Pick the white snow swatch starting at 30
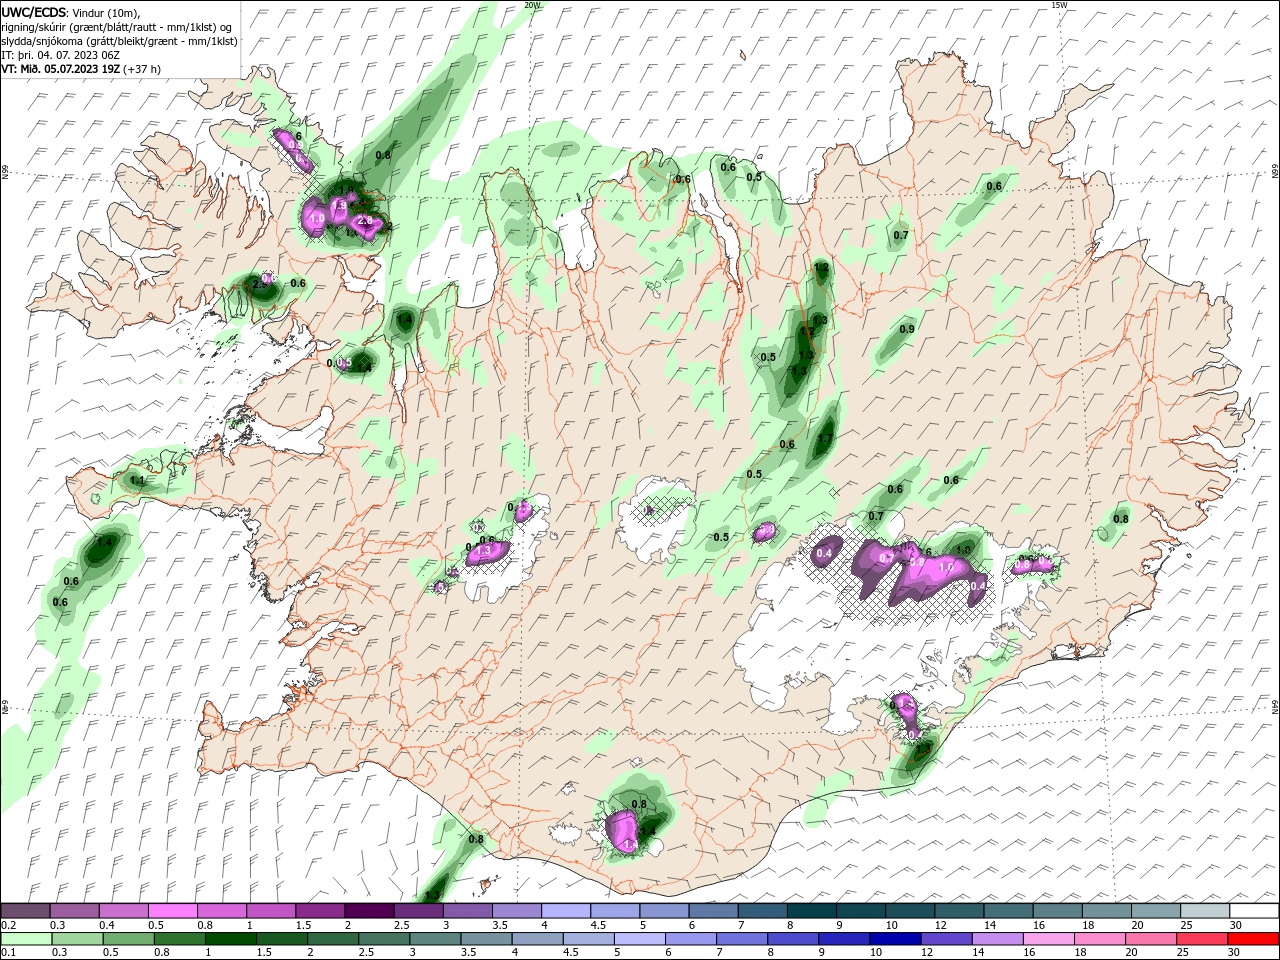 tap(1254, 910)
